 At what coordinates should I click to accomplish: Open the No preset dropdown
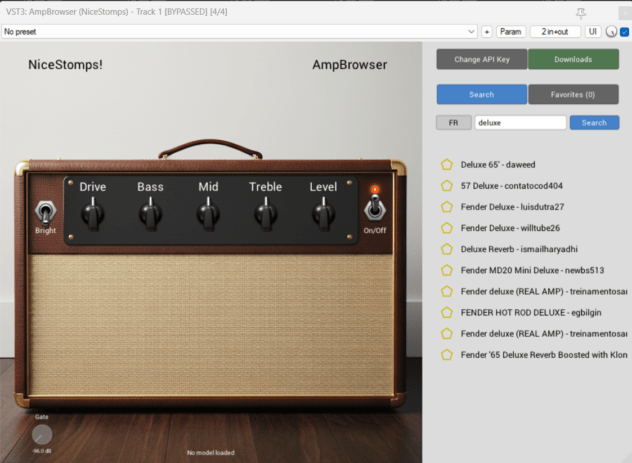(240, 32)
